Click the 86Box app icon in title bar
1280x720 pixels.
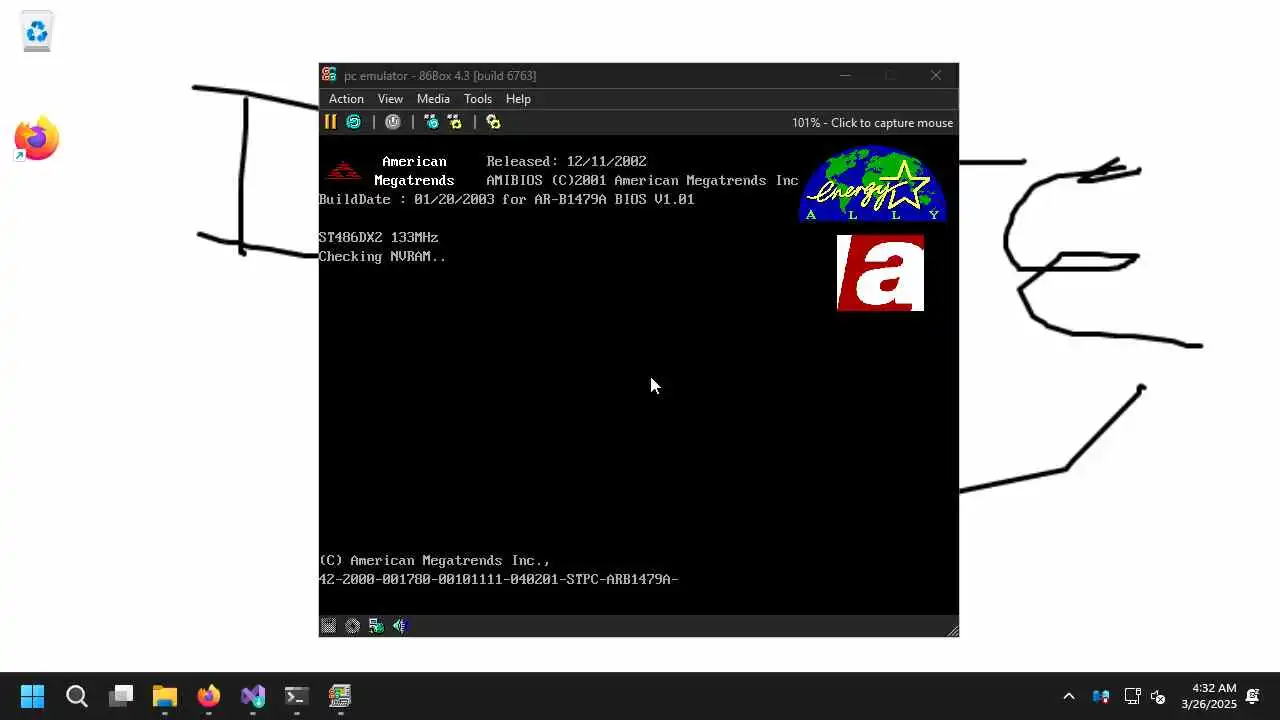[329, 75]
